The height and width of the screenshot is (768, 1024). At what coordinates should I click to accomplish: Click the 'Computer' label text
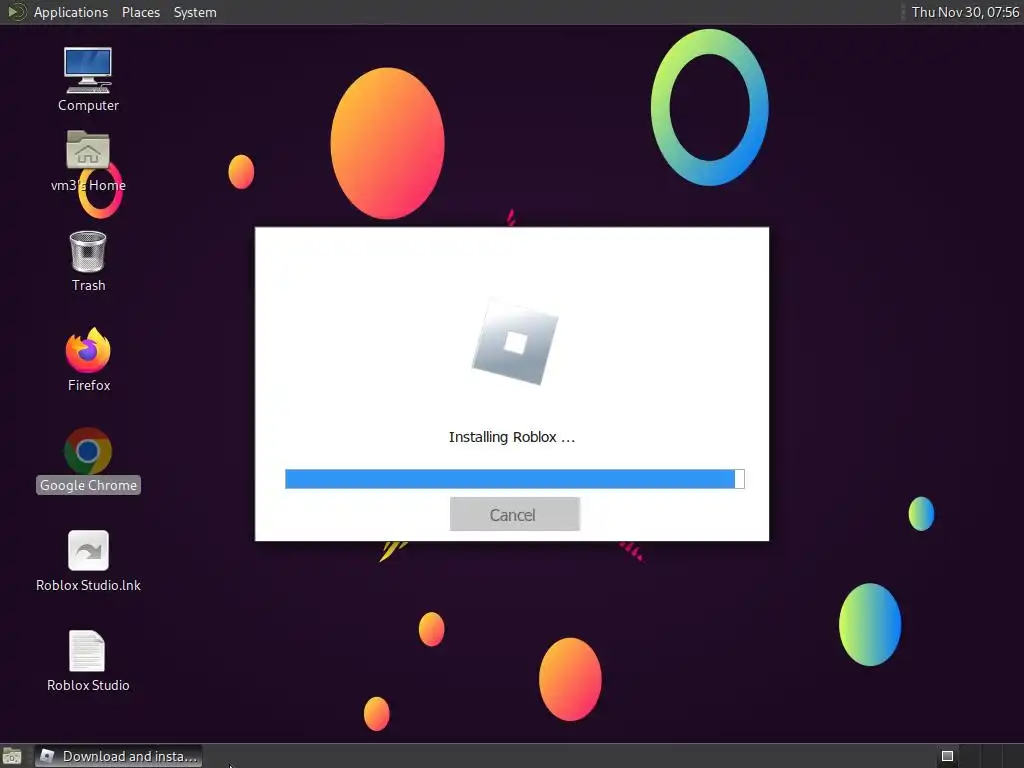(x=88, y=105)
